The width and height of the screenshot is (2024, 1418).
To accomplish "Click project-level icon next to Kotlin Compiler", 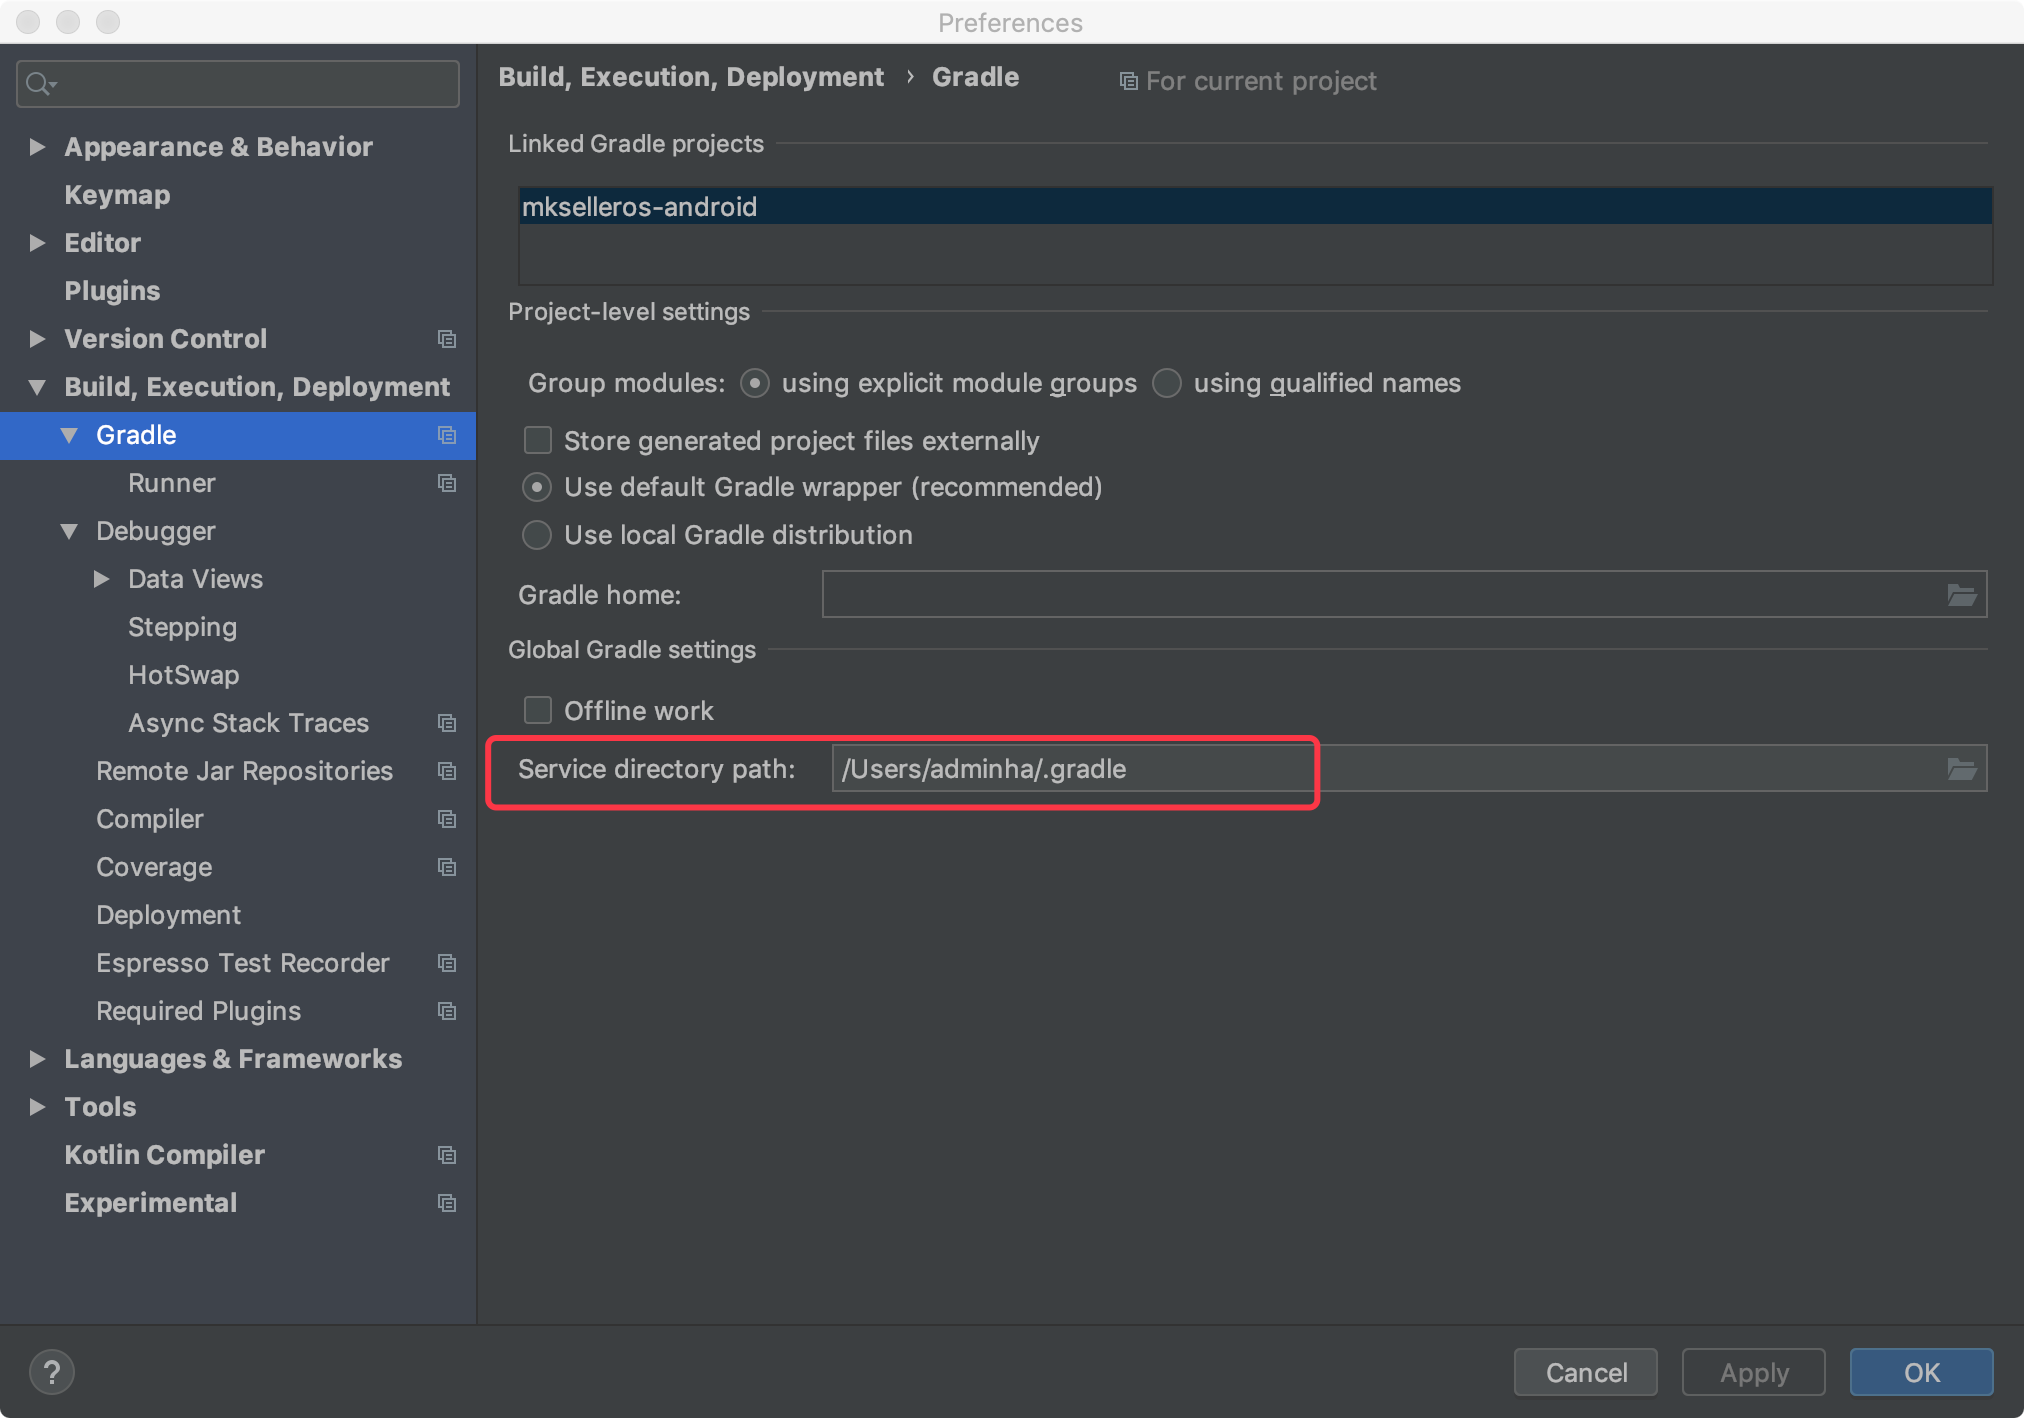I will [447, 1155].
